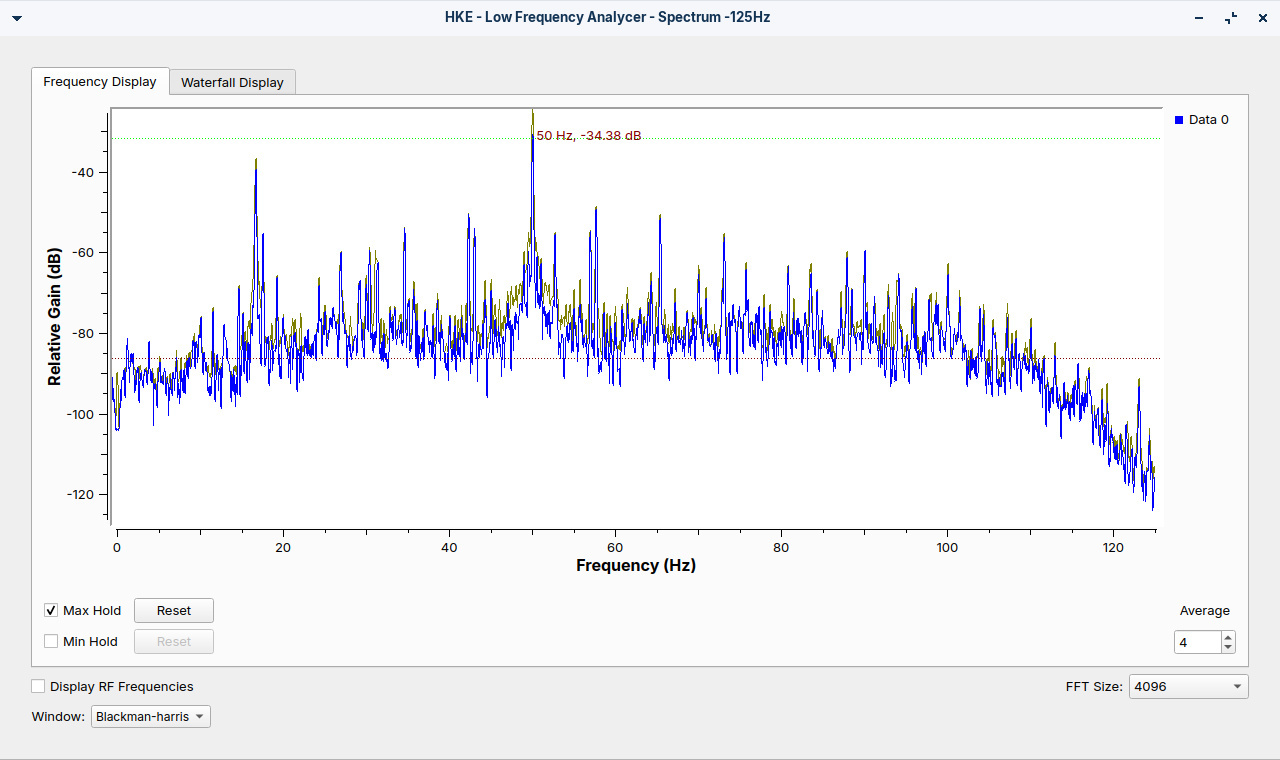Screen dimensions: 1280x760
Task: Click the blue Data 0 legend square
Action: click(x=1178, y=120)
